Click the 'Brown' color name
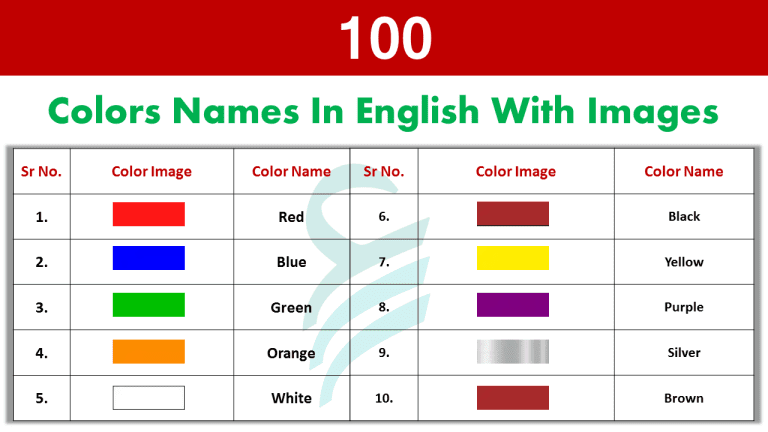Image resolution: width=768 pixels, height=432 pixels. pos(684,398)
